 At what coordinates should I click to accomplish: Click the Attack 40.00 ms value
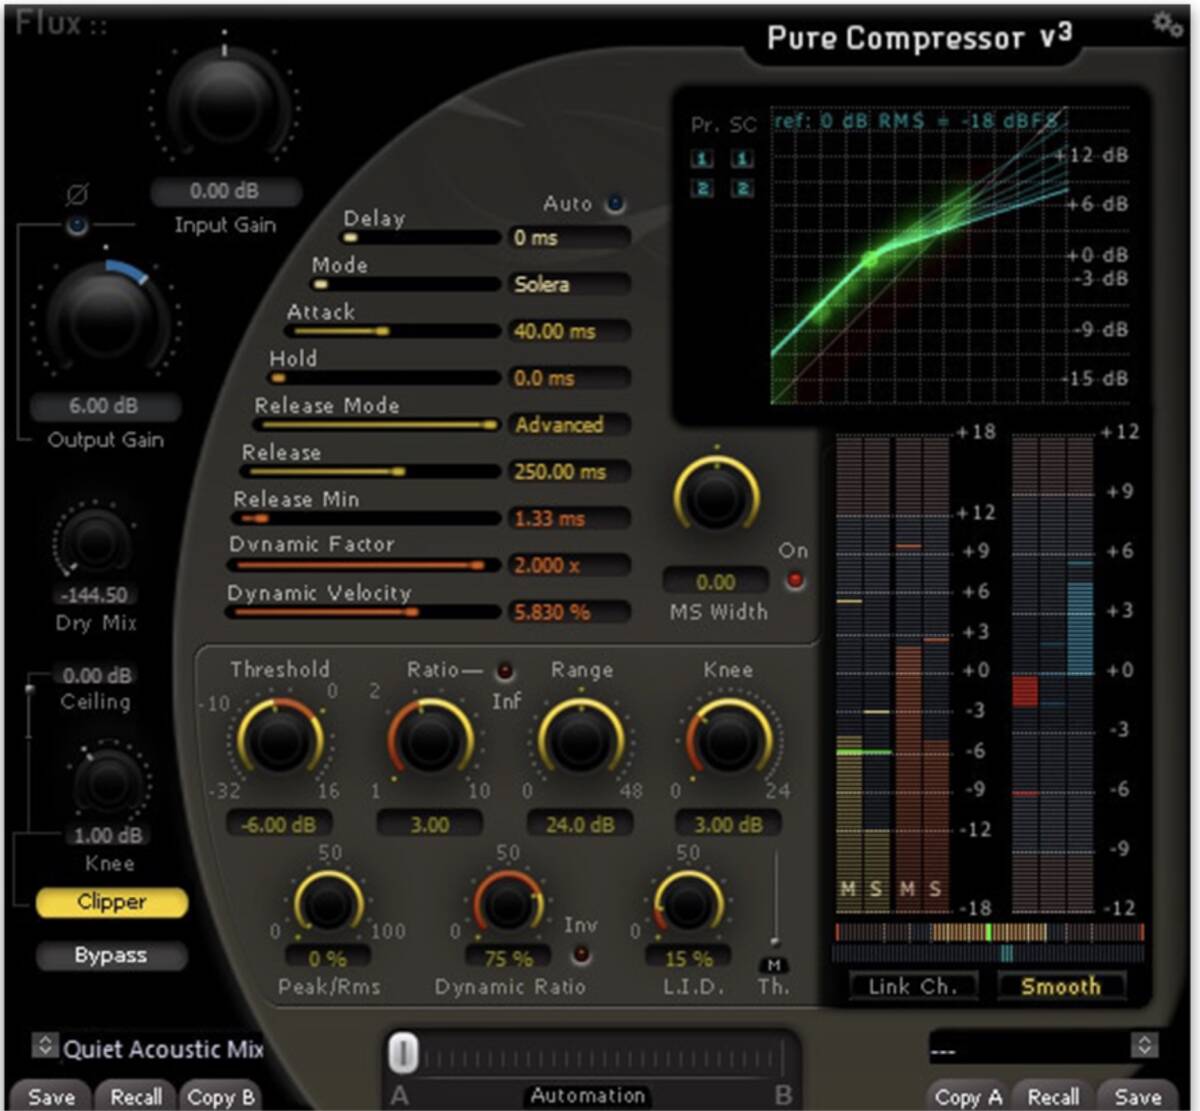point(569,331)
